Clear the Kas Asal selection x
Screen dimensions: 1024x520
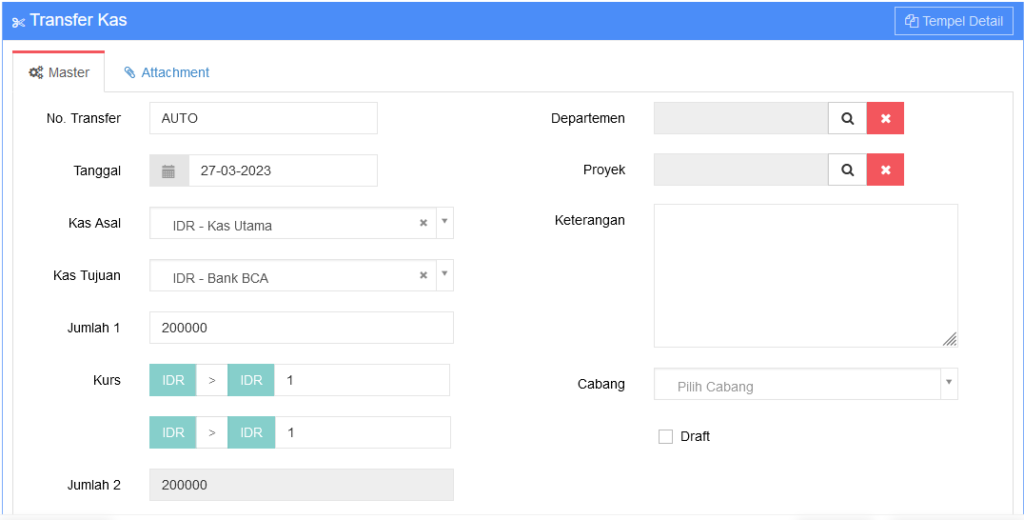pyautogui.click(x=423, y=223)
